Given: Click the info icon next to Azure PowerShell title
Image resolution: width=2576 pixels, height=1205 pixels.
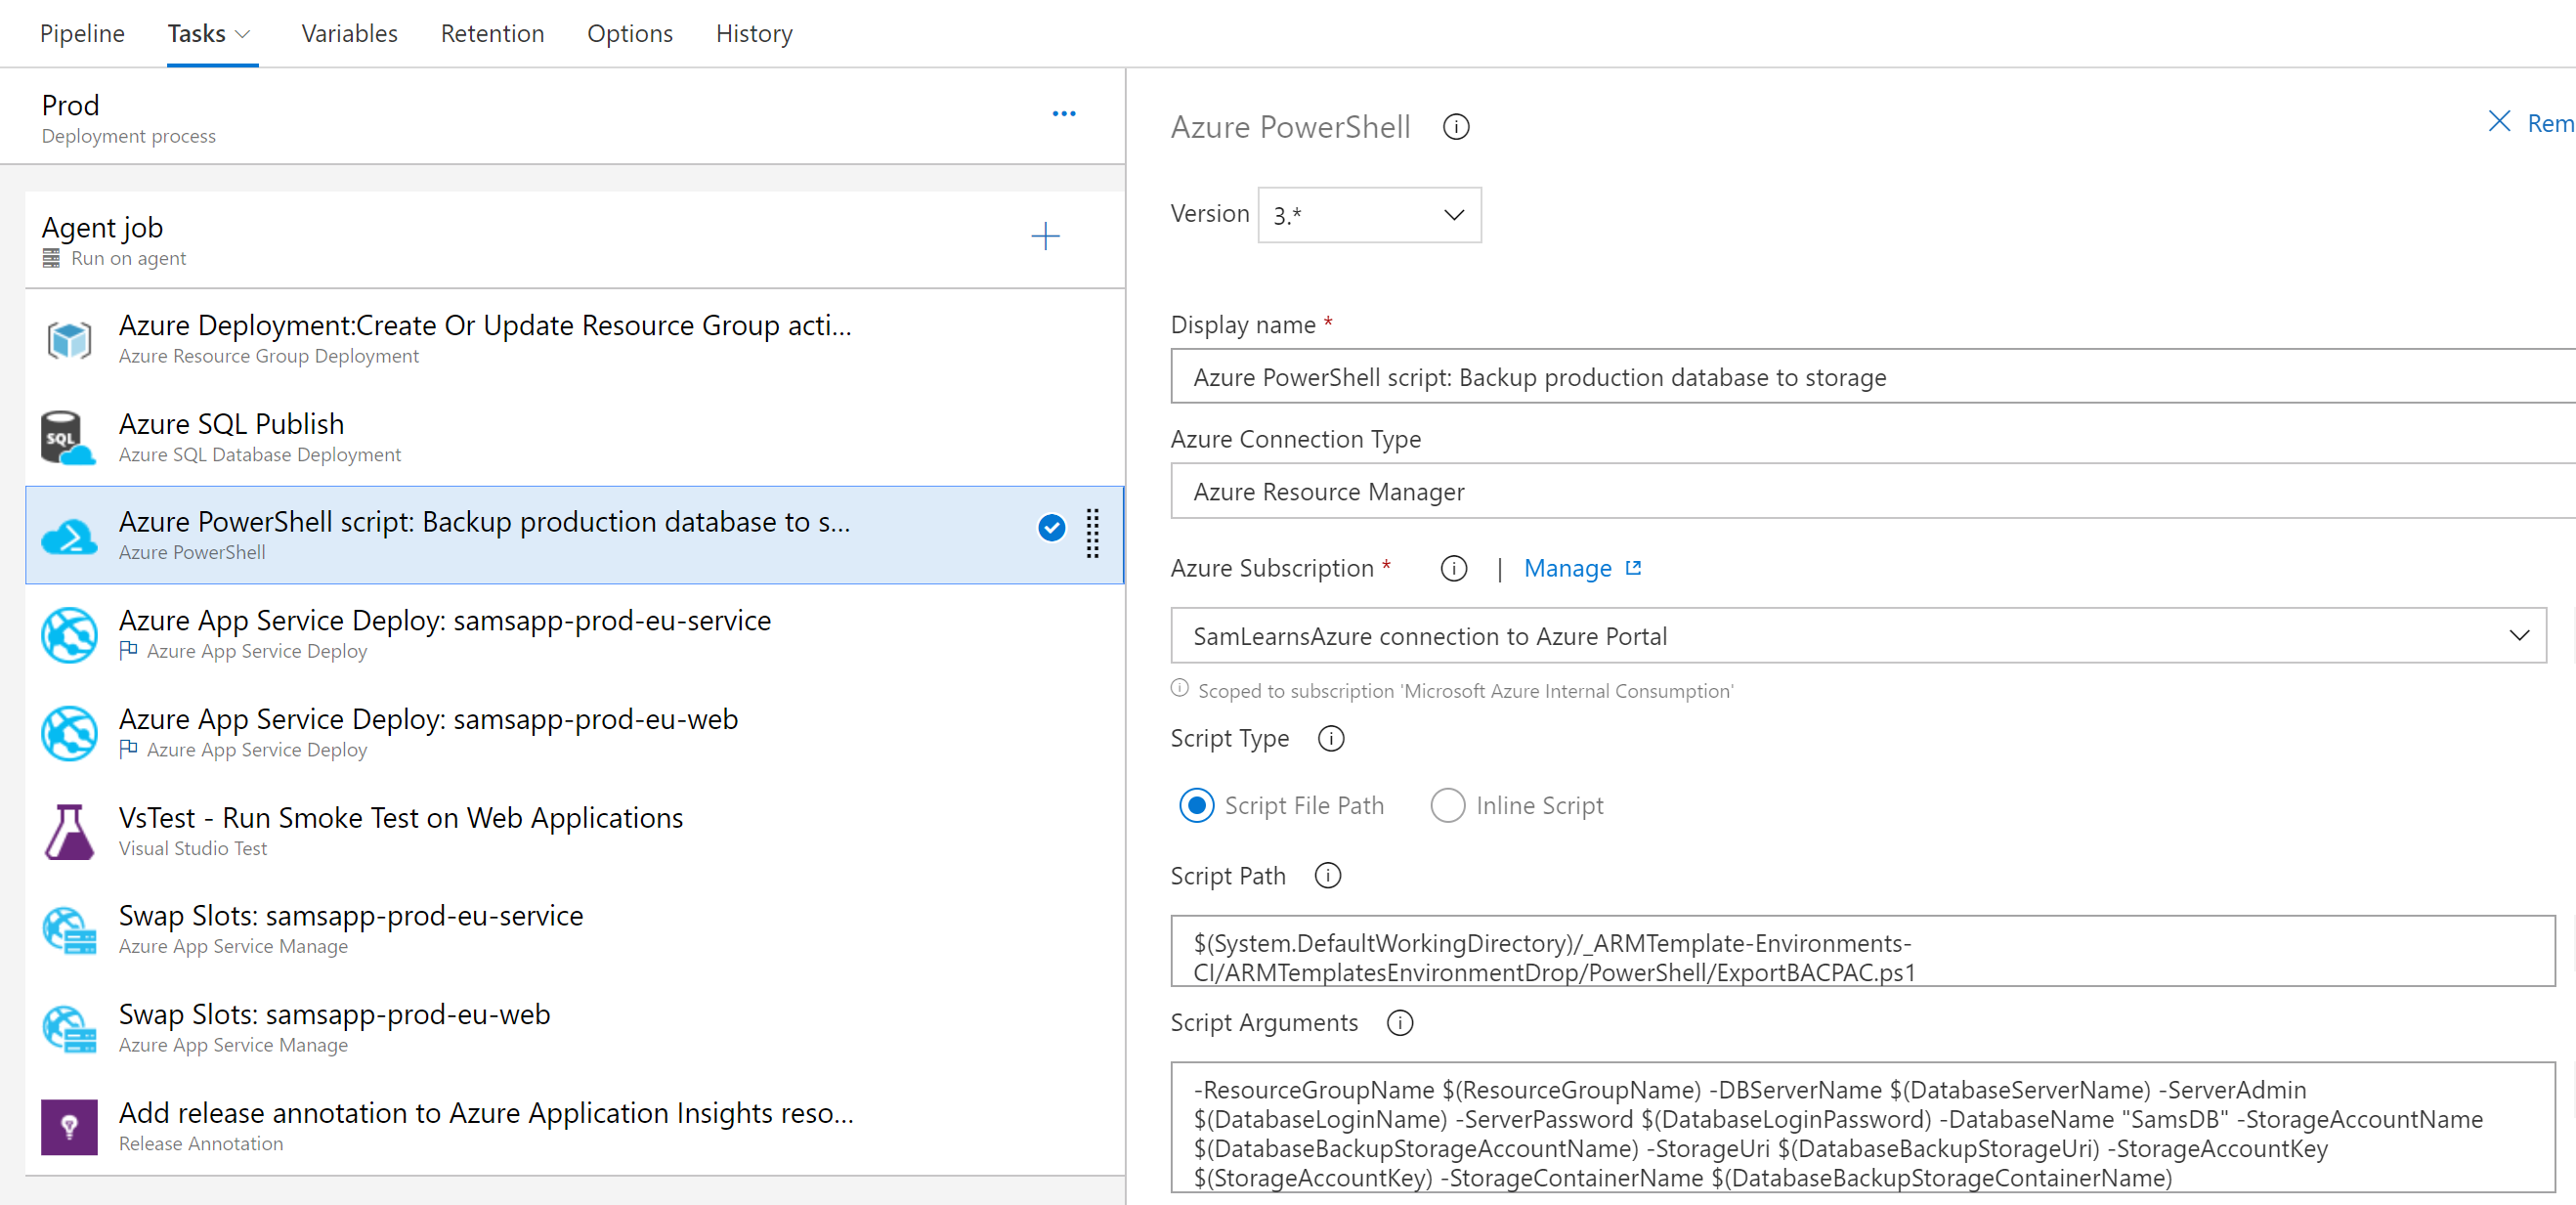Looking at the screenshot, I should [1456, 128].
